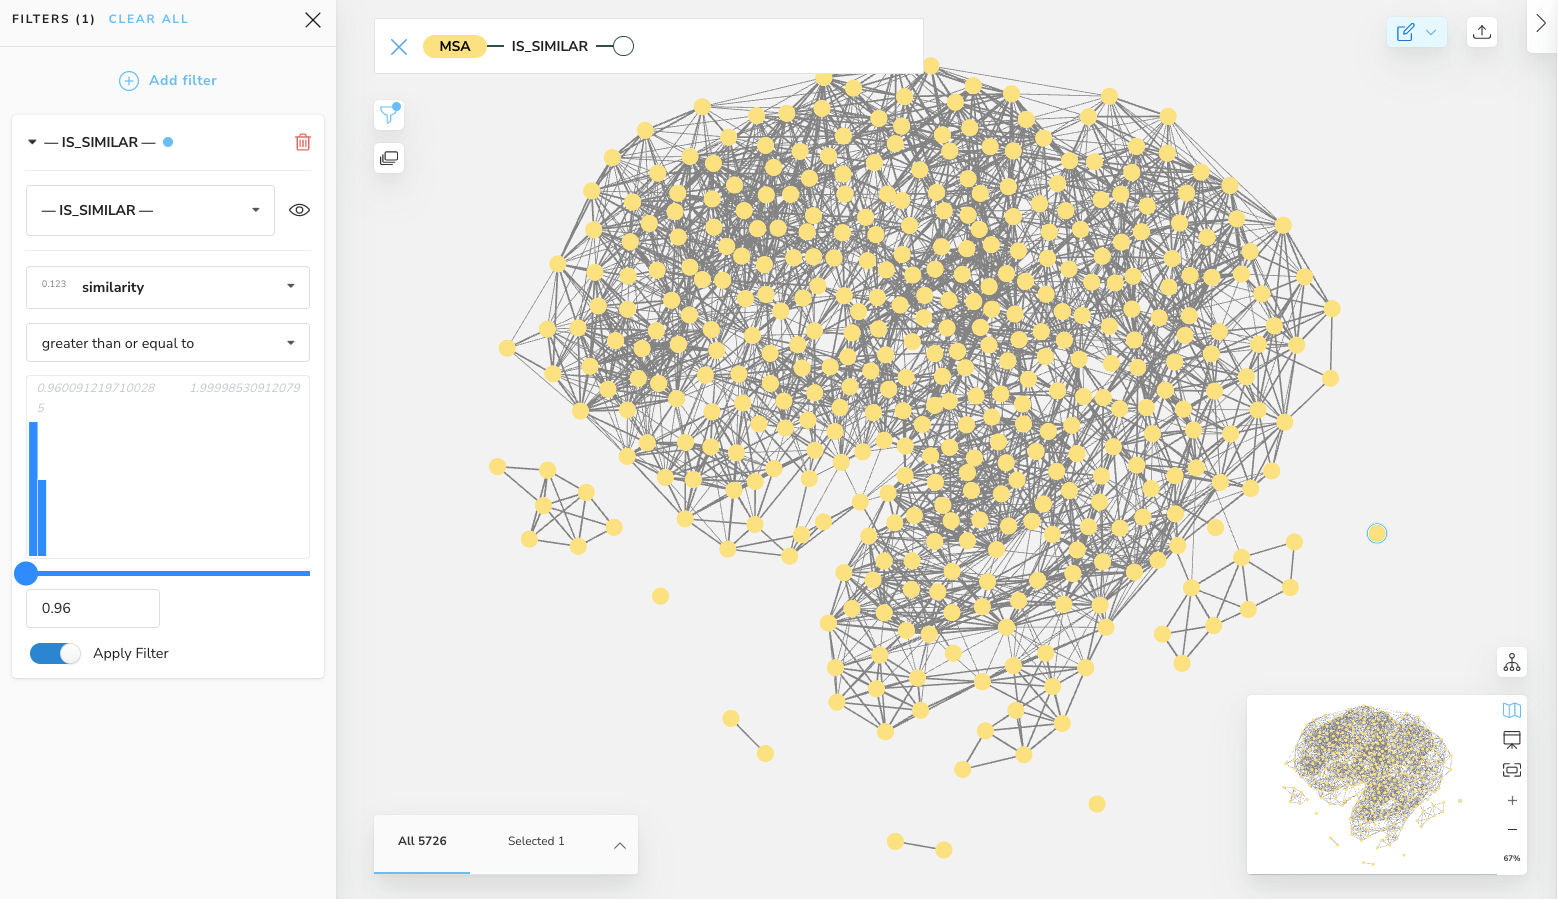Expand the edit scene dropdown arrow
Screen dimensions: 1558x899
(1431, 32)
